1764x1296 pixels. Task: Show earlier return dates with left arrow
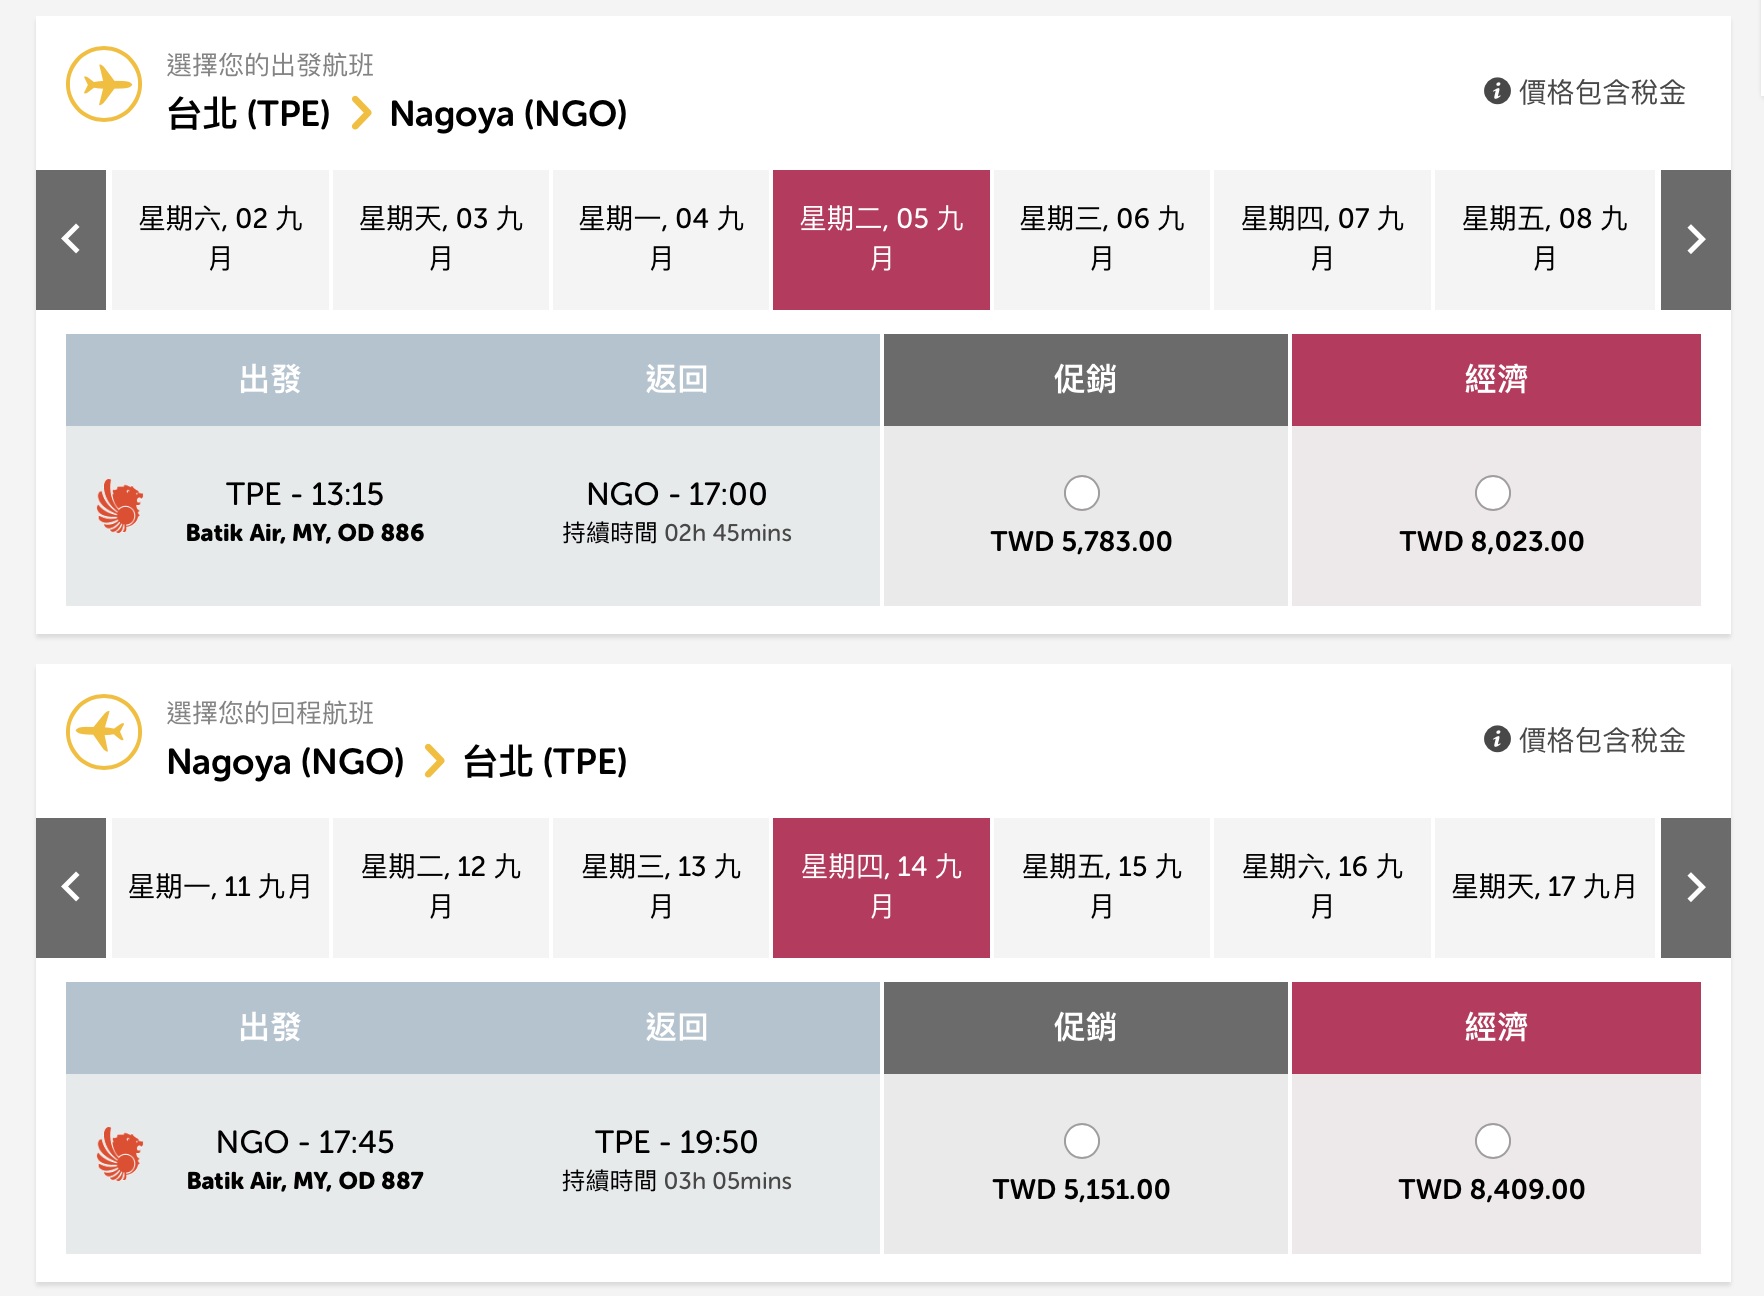click(x=71, y=887)
